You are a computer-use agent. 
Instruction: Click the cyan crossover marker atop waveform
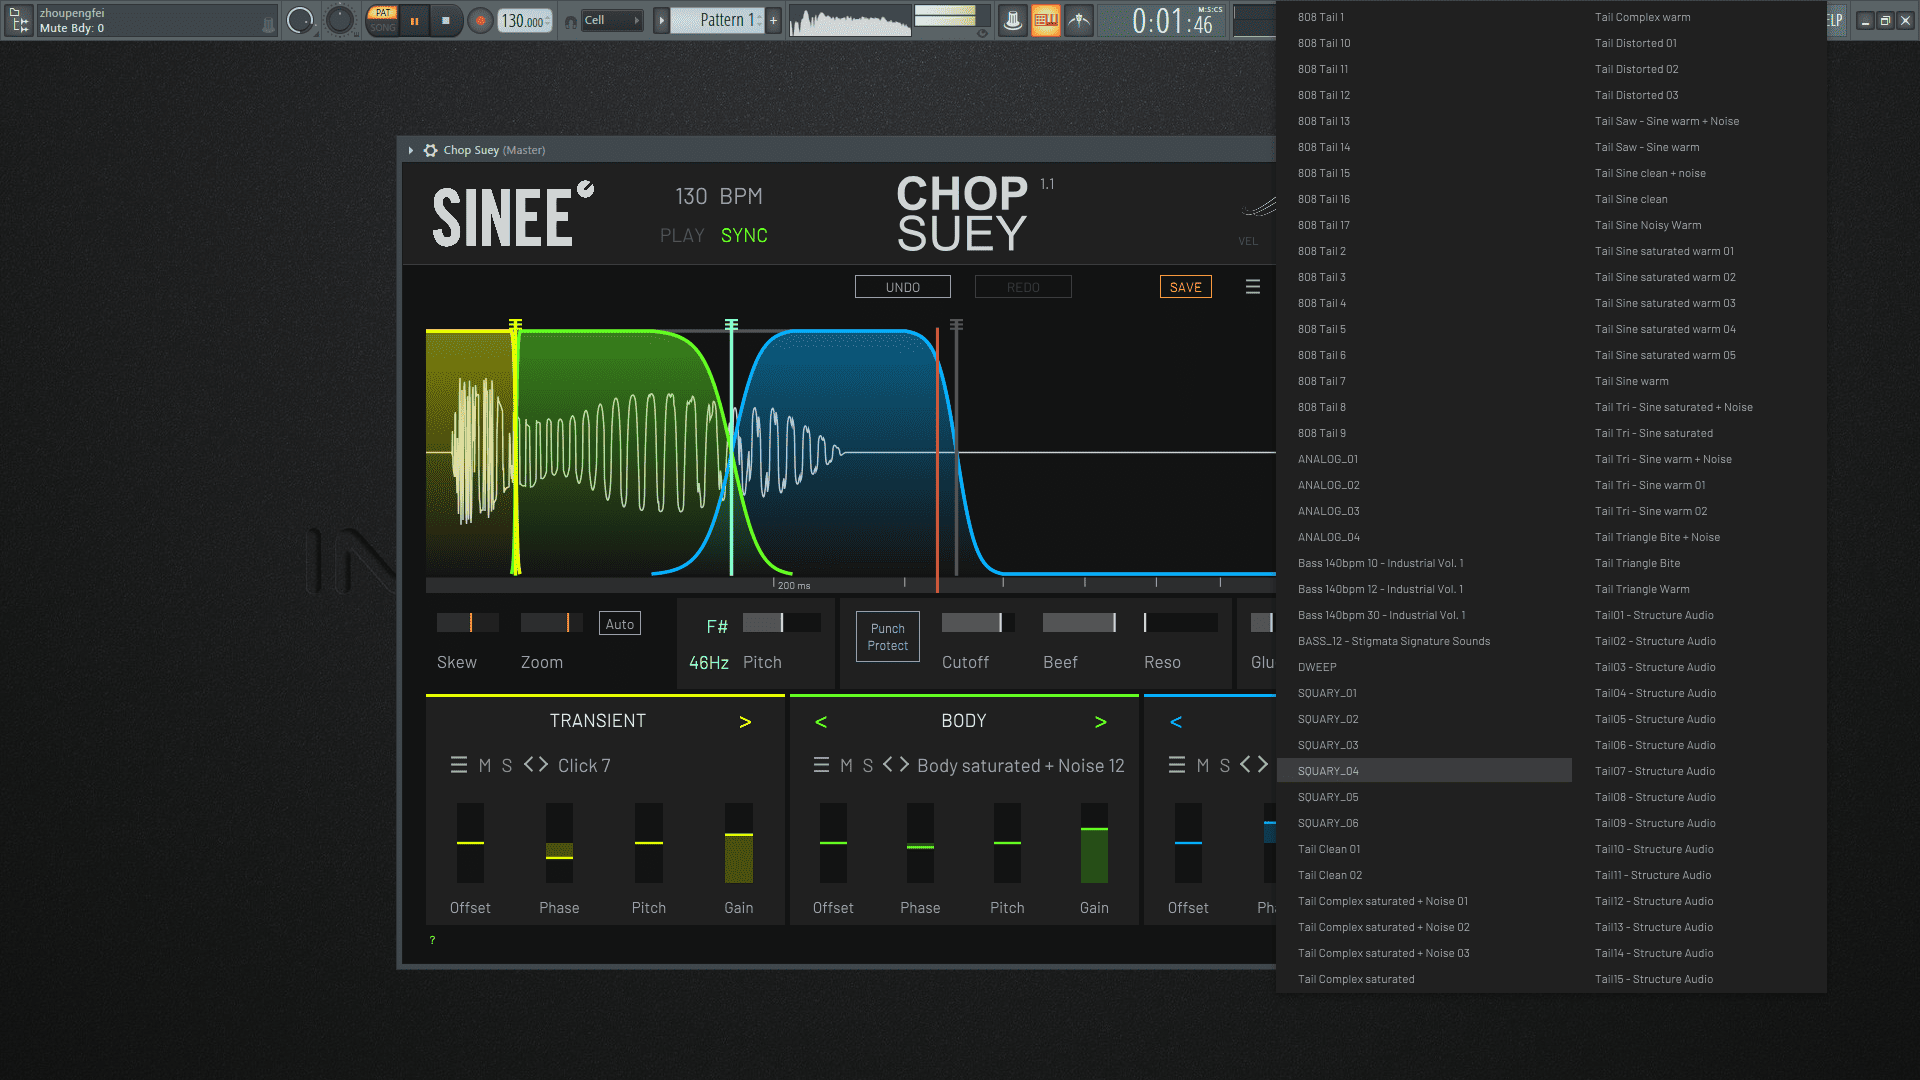[731, 325]
